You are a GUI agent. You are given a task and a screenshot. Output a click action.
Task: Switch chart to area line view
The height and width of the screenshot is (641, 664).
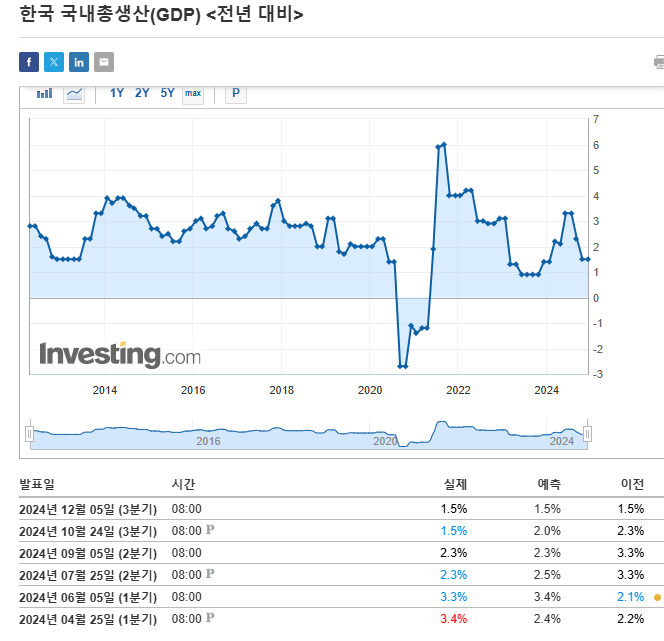[x=74, y=94]
